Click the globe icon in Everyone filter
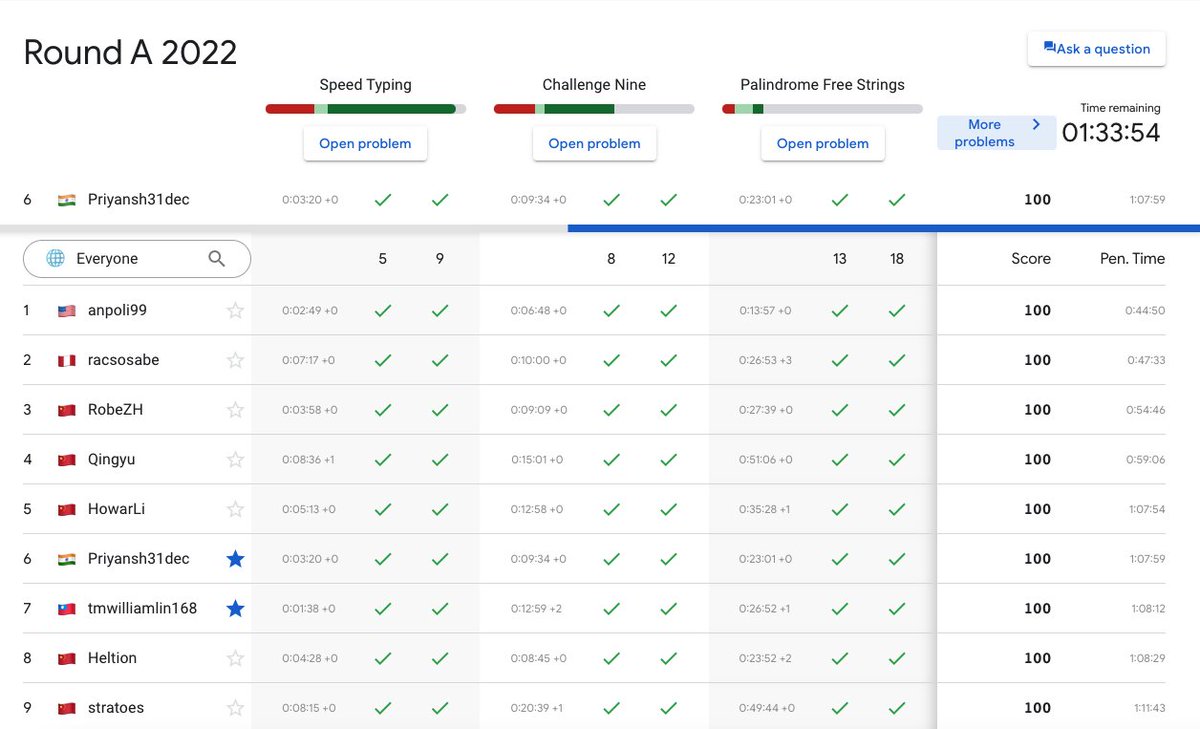Screen dimensions: 1200x729 click(x=56, y=259)
